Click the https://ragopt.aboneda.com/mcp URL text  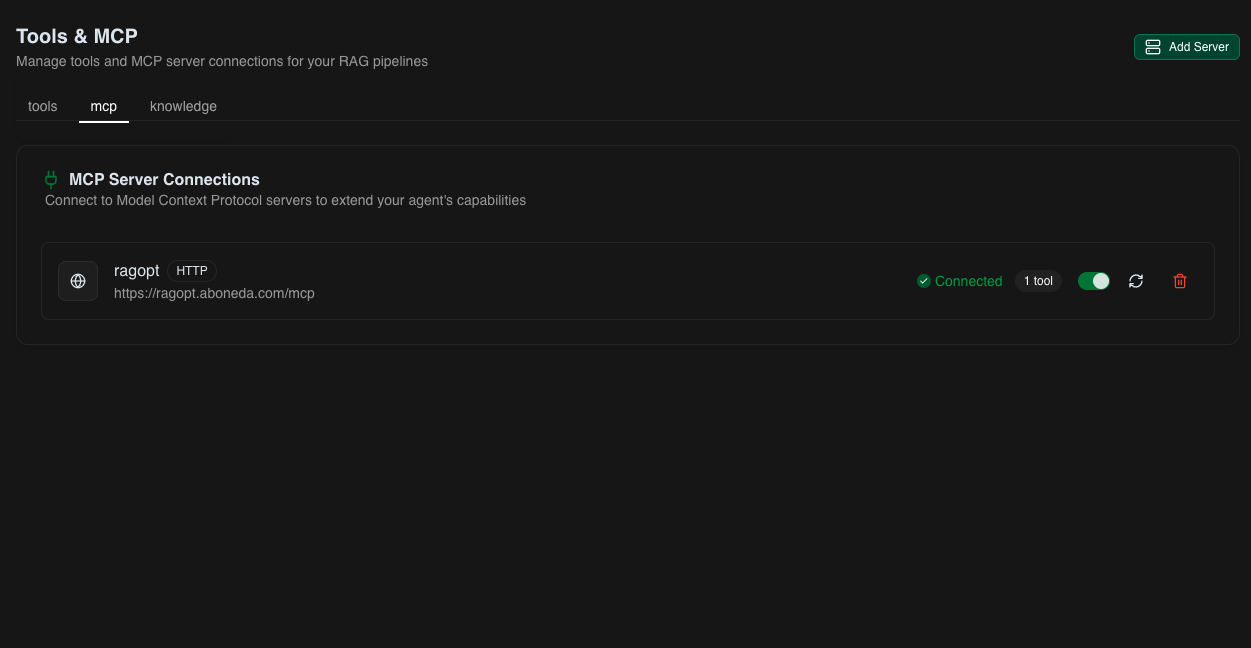pyautogui.click(x=214, y=293)
